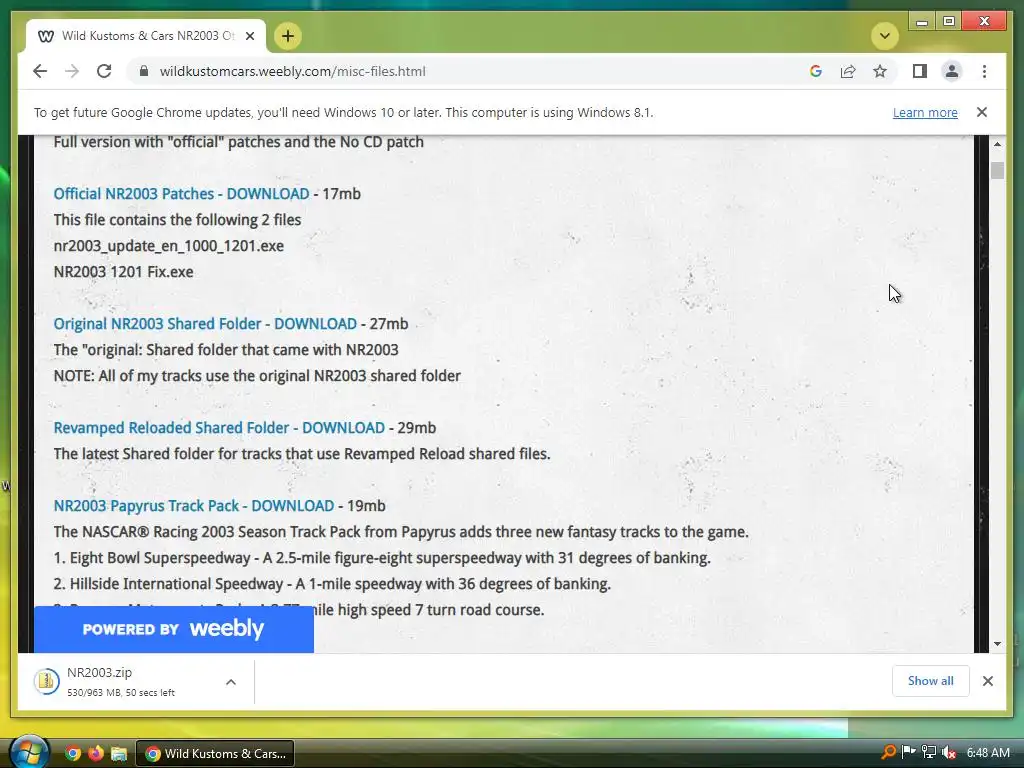
Task: Click the Google search icon in address bar
Action: pos(816,71)
